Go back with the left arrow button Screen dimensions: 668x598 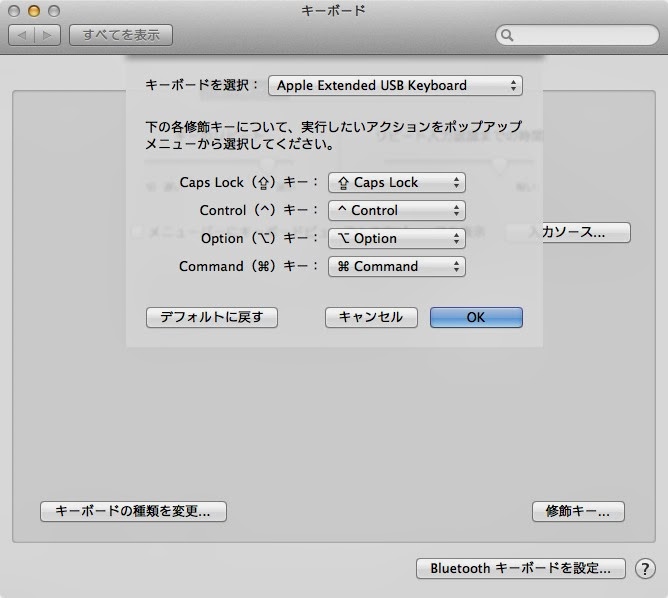coord(21,35)
